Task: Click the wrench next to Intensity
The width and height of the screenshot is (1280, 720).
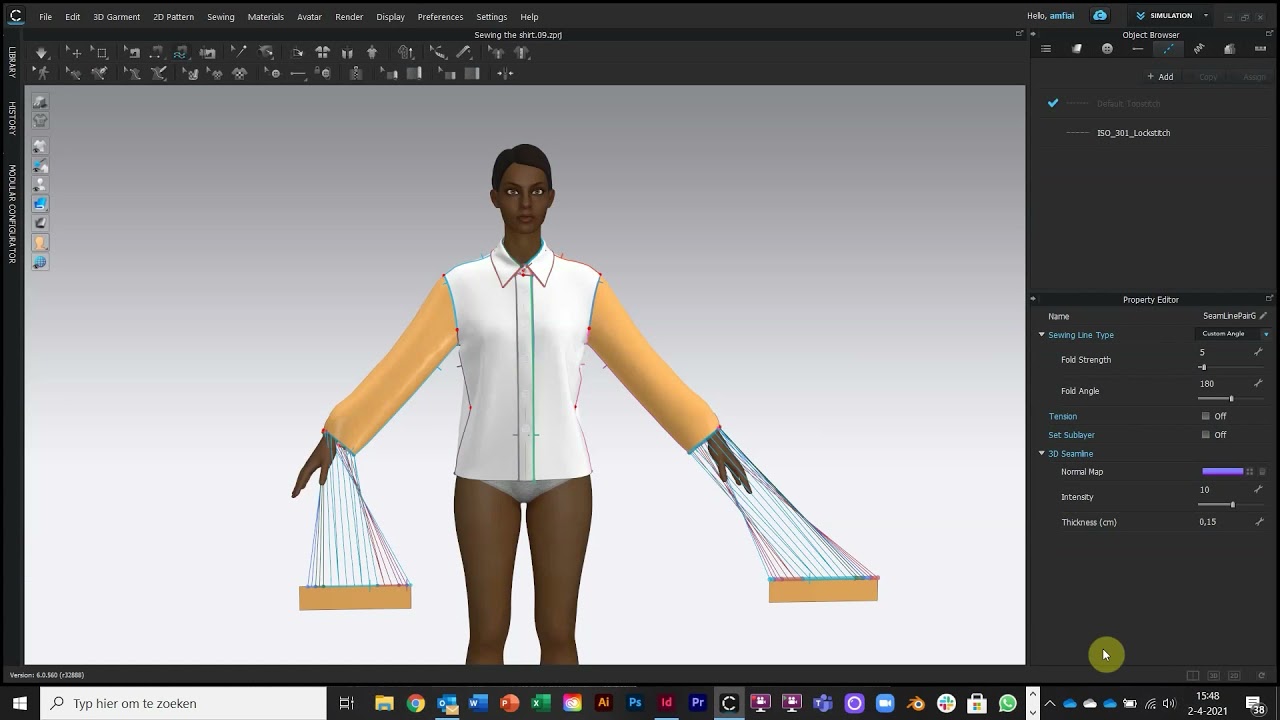Action: click(1258, 489)
